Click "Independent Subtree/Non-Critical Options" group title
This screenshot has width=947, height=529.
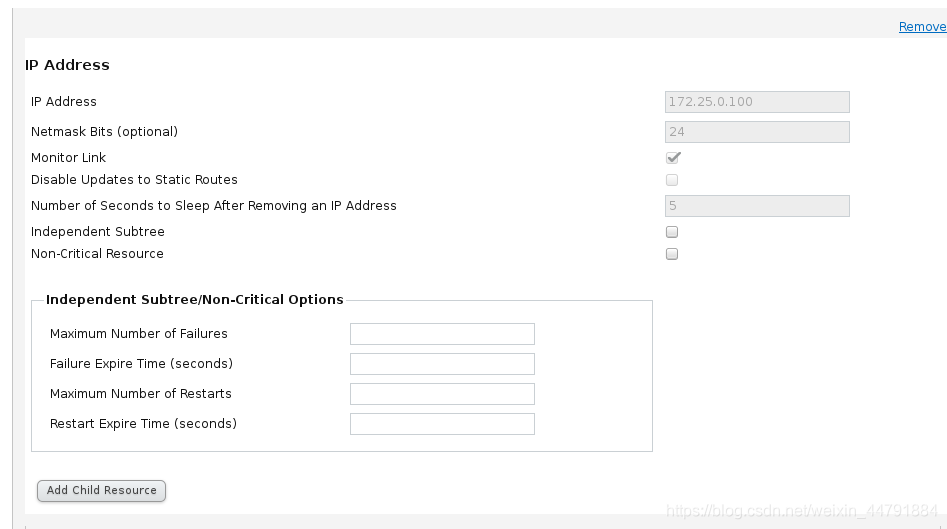coord(194,300)
